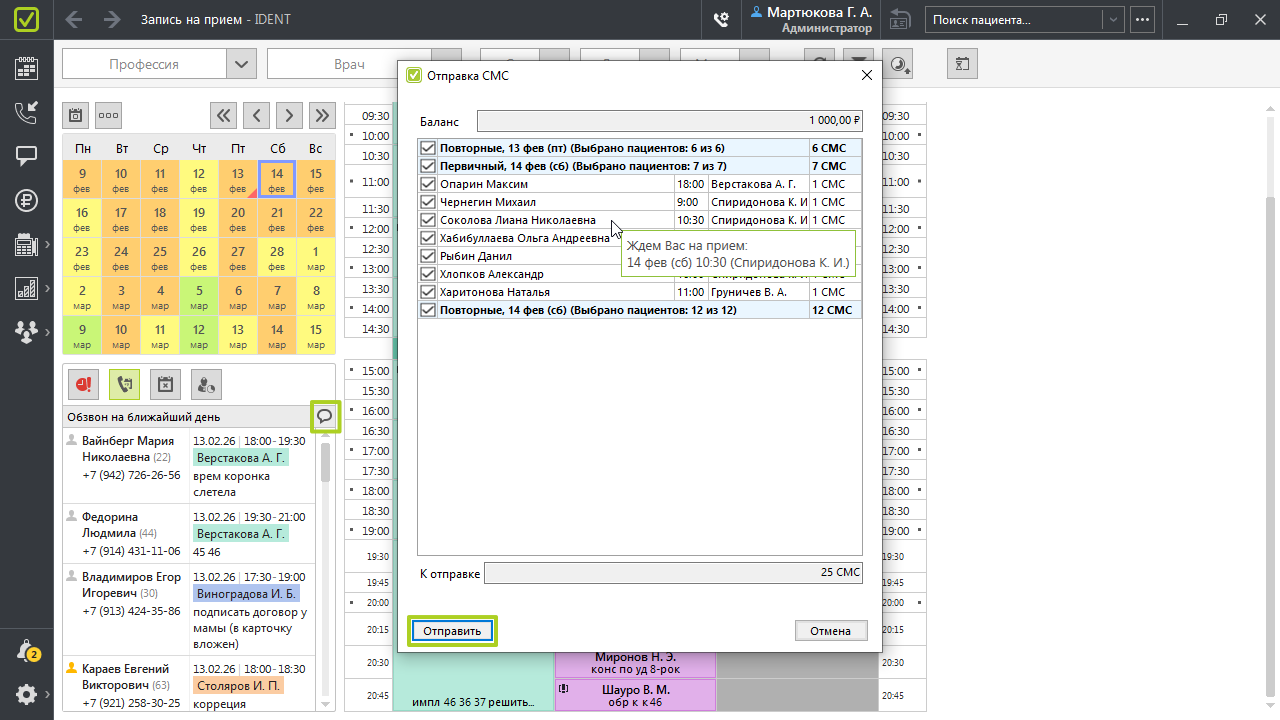Open the Профессия dropdown arrow
The image size is (1280, 720).
(240, 64)
